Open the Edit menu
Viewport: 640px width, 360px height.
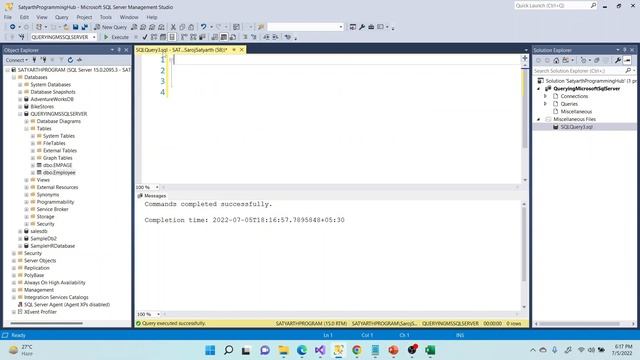tap(24, 17)
